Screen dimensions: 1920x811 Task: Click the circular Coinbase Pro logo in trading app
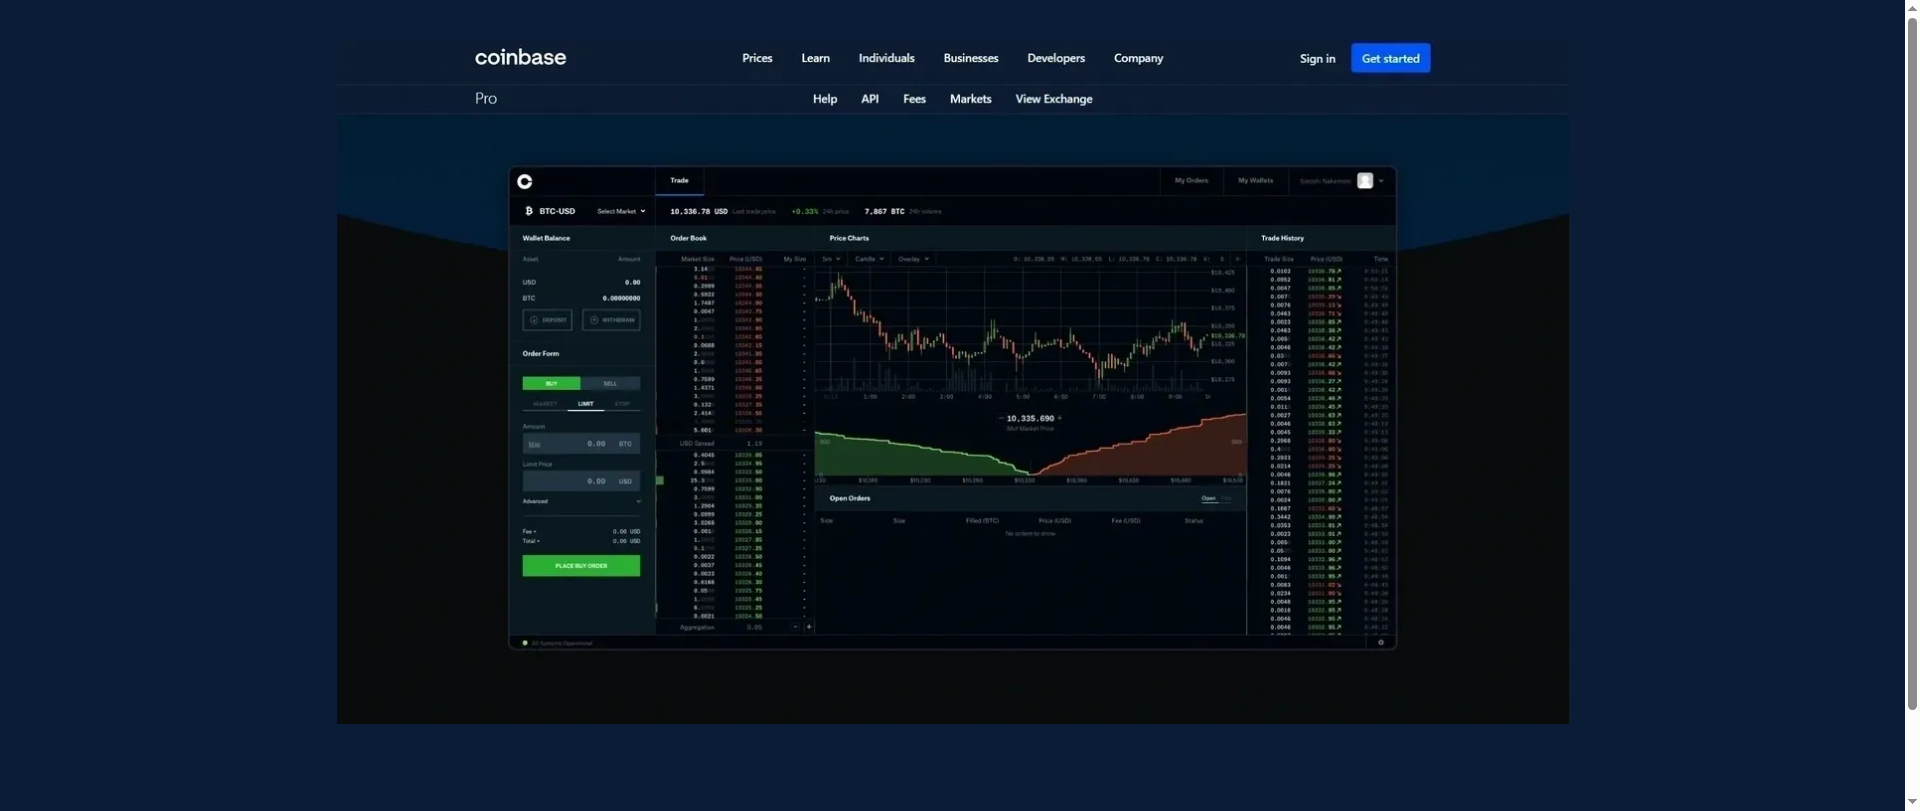tap(525, 181)
